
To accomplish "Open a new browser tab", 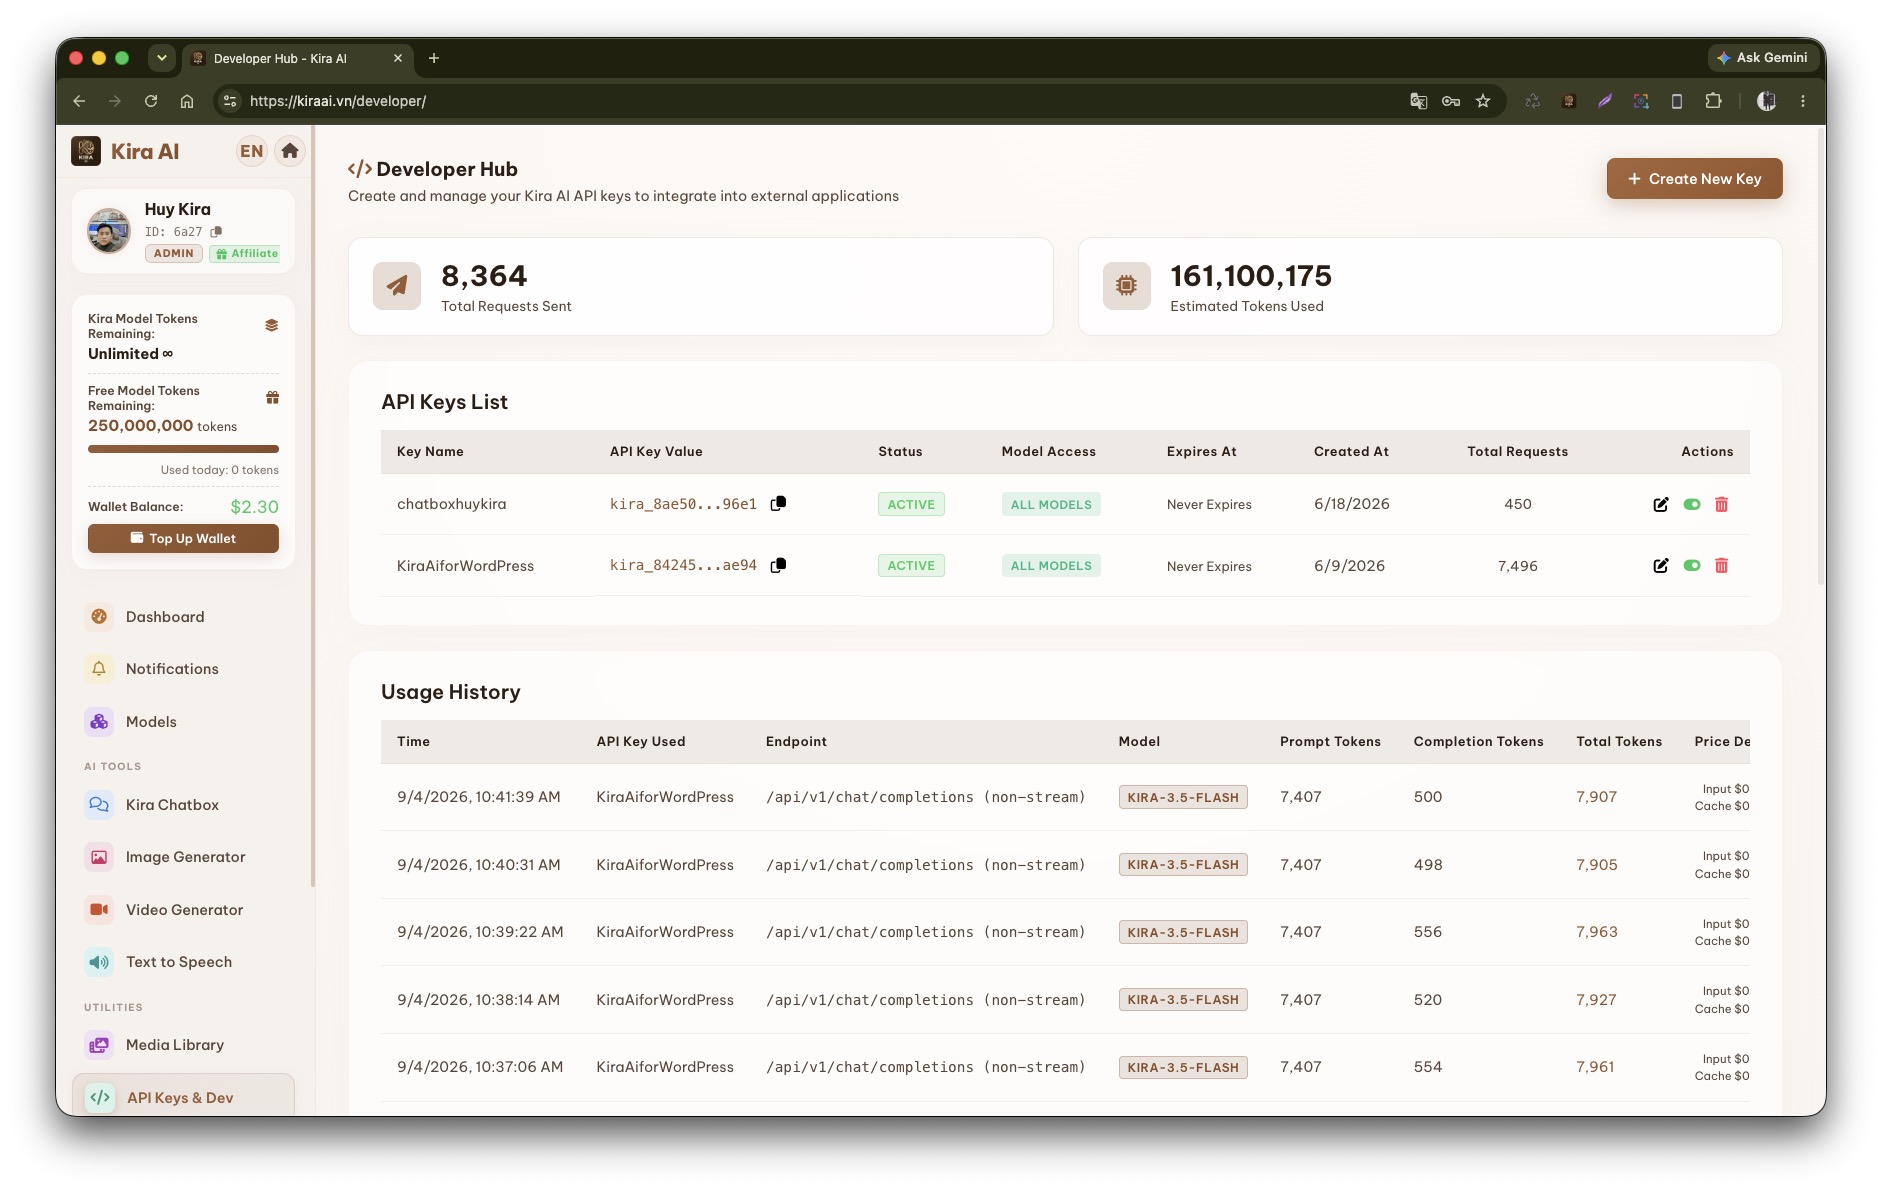I will 434,58.
